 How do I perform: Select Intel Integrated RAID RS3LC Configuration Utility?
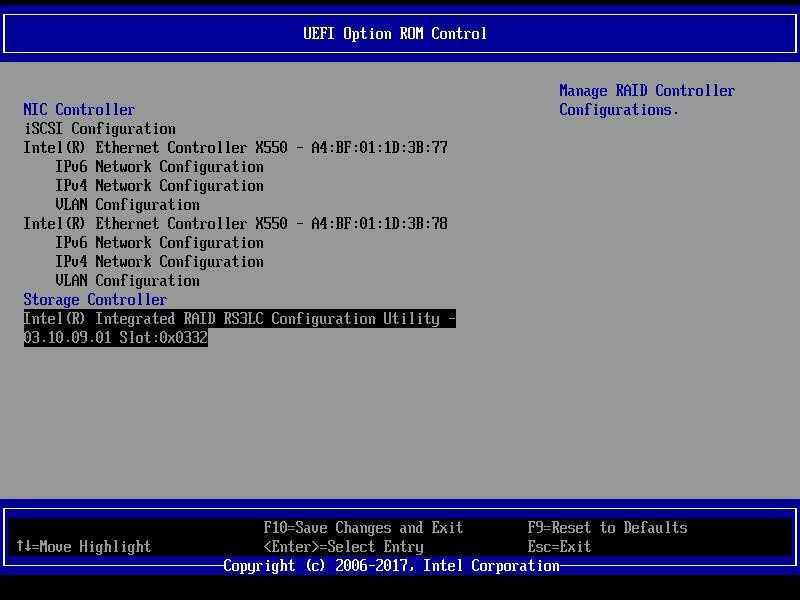(x=240, y=328)
